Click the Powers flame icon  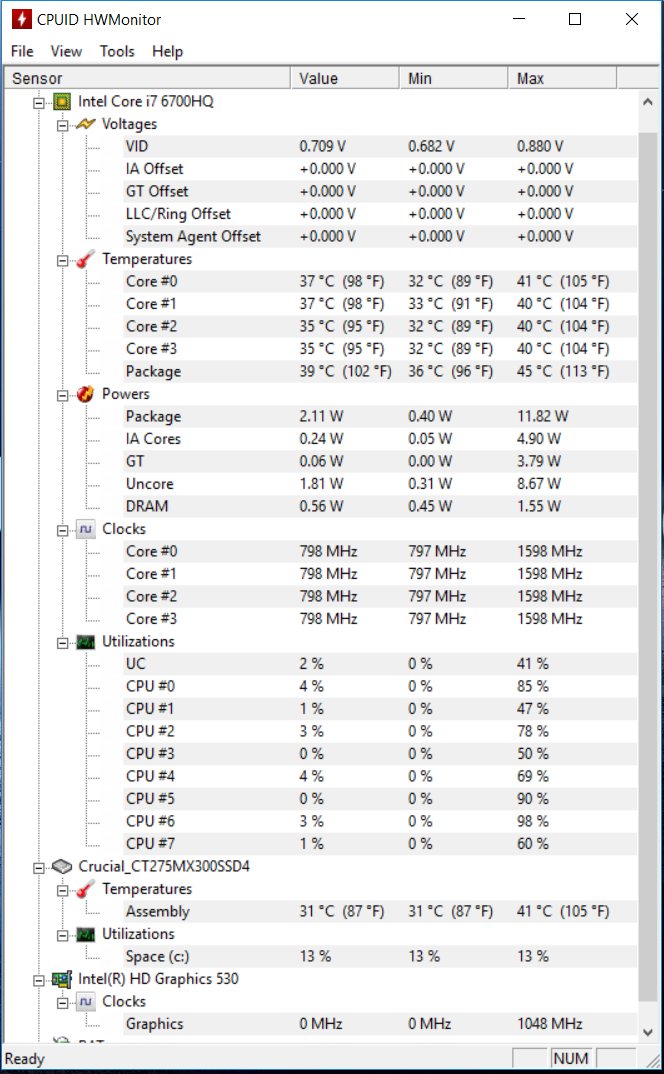[x=85, y=394]
